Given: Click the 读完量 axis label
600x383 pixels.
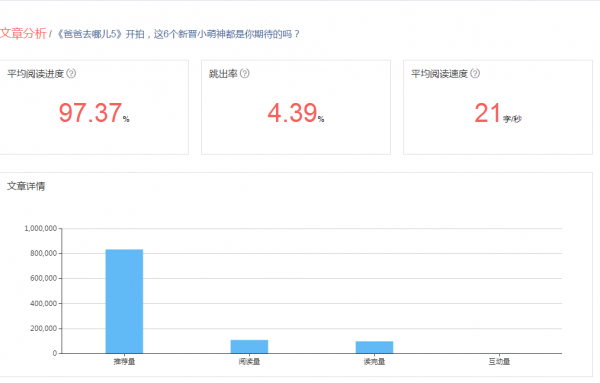Looking at the screenshot, I should pos(374,362).
